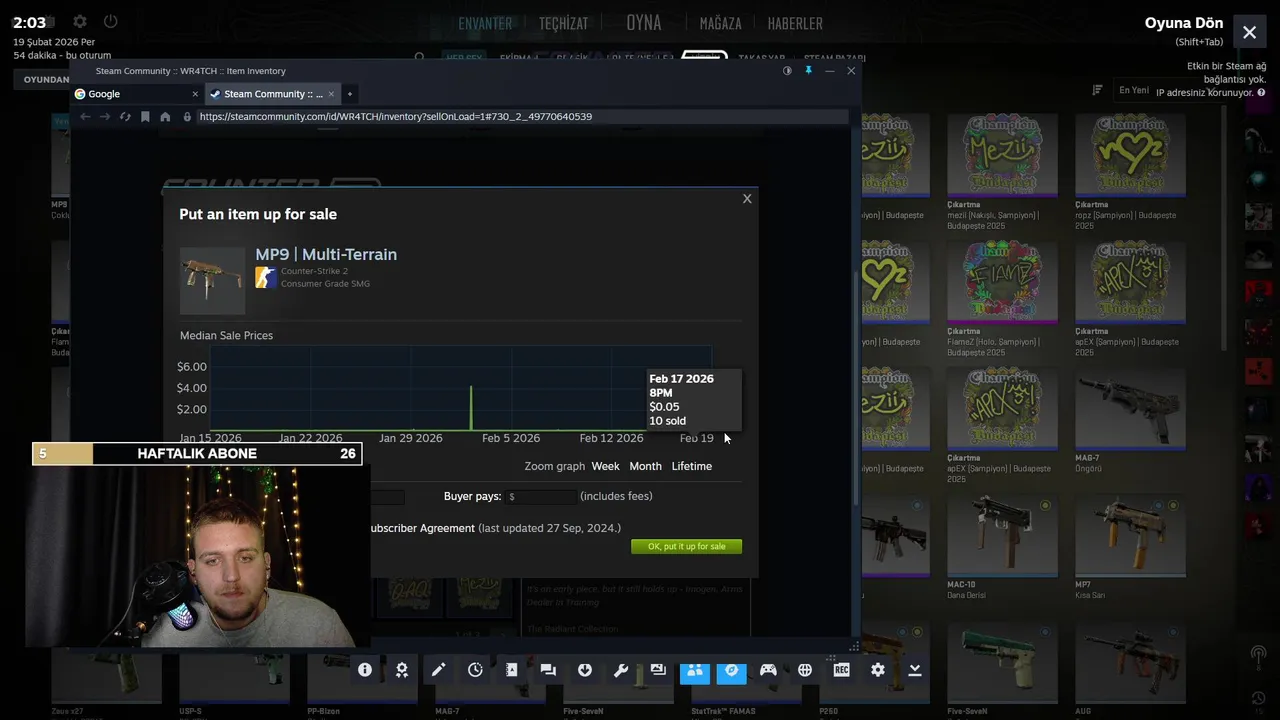
Task: Close the Put an item up for sale dialog
Action: tap(747, 199)
